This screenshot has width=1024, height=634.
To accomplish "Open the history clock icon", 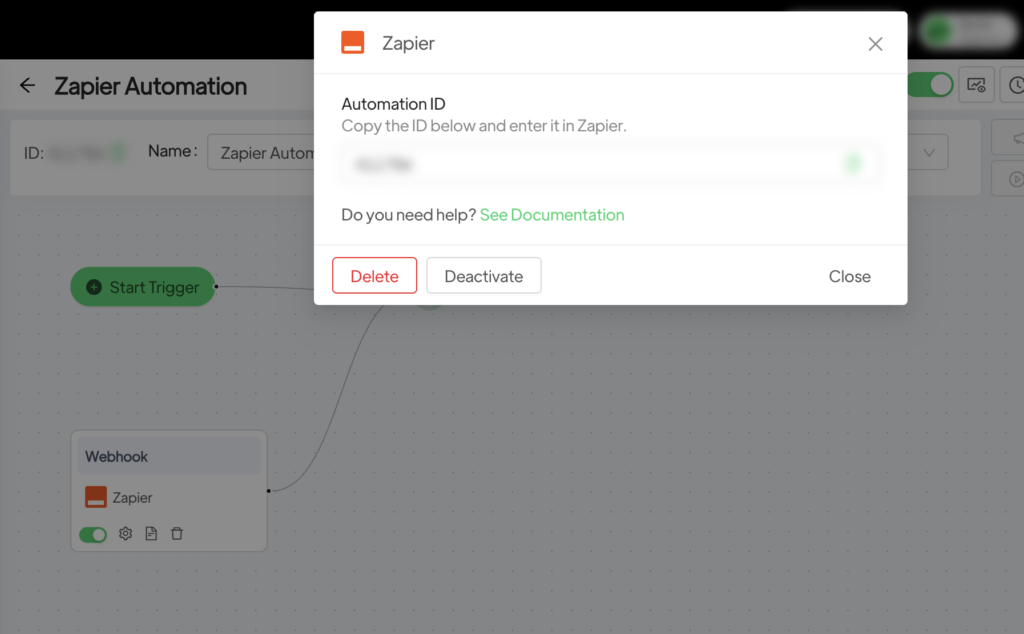I will click(x=1014, y=86).
